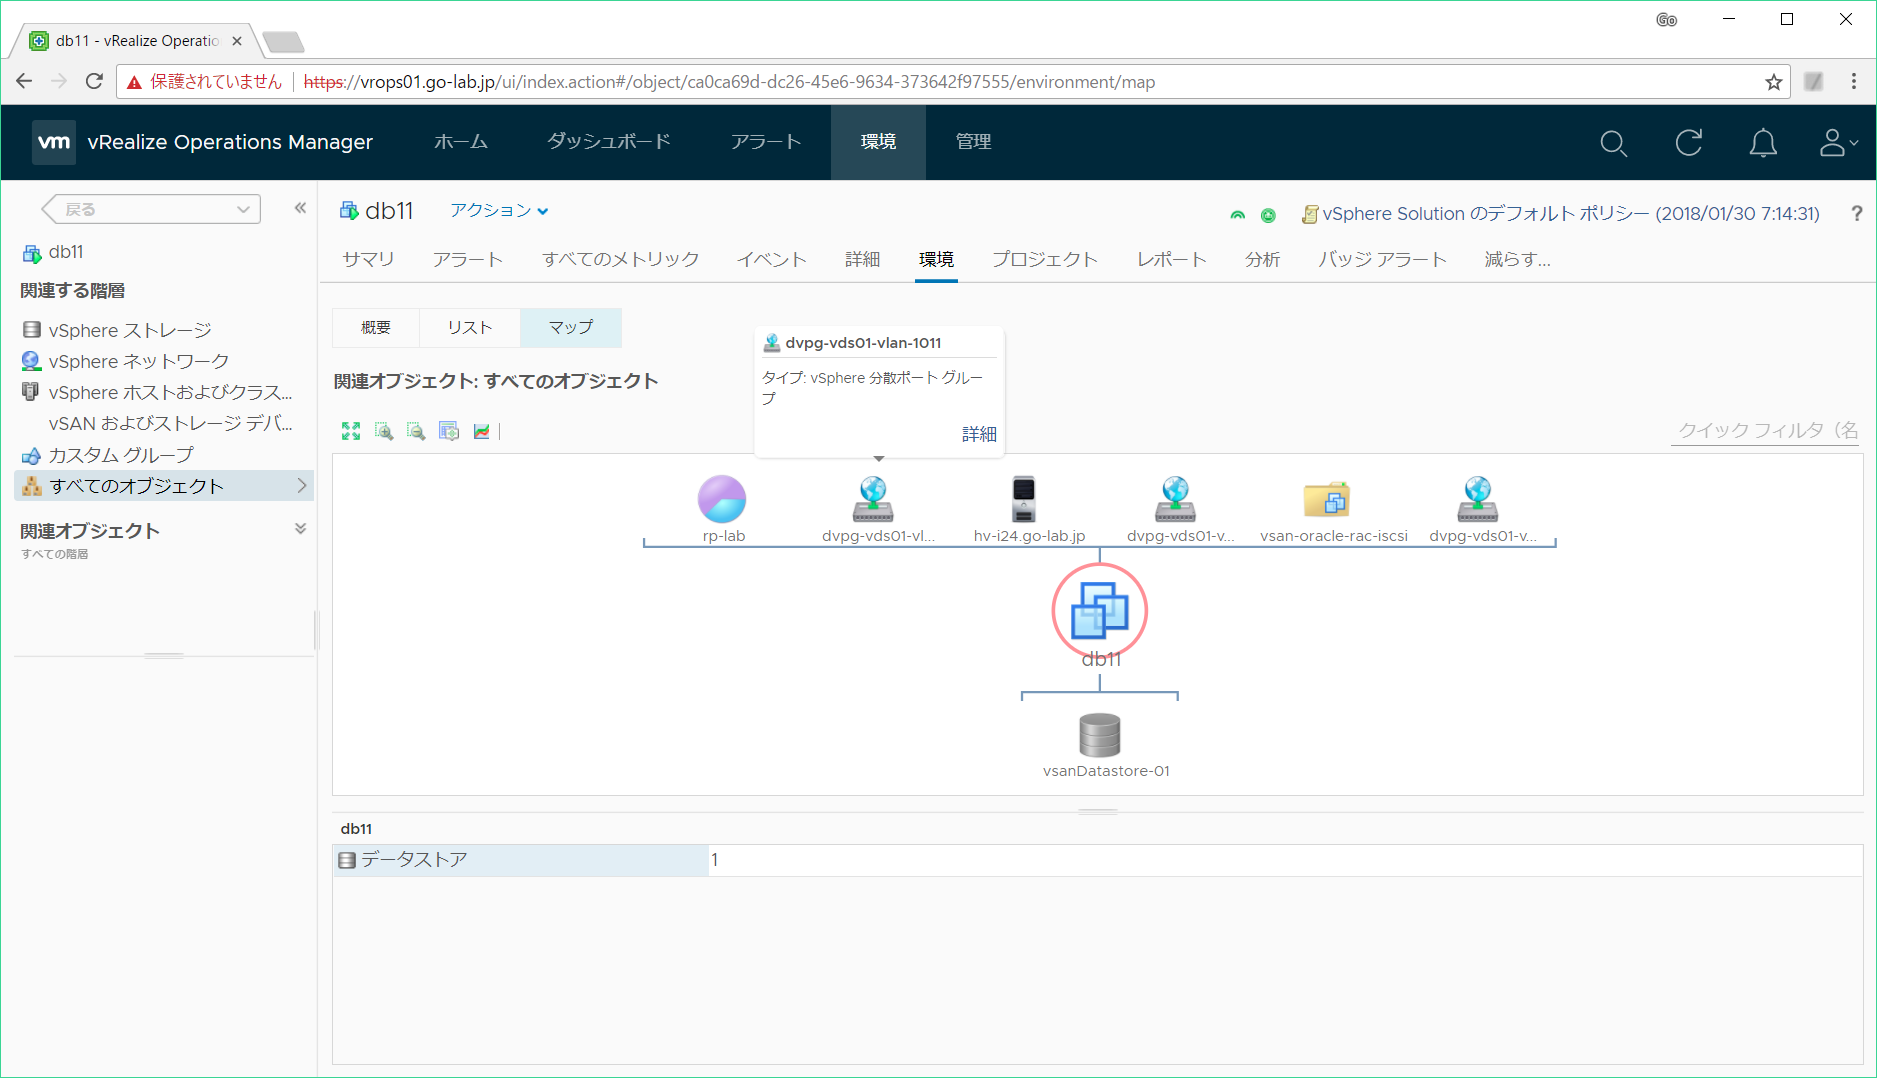The image size is (1877, 1078).
Task: Click the chart graph icon in map toolbar
Action: point(482,431)
